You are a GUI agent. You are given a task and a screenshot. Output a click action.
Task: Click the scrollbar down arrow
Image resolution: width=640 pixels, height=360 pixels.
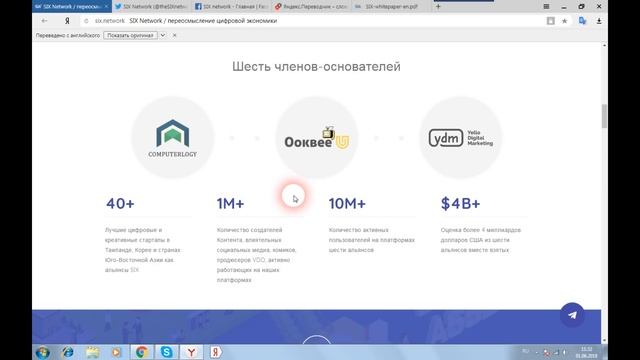click(604, 340)
